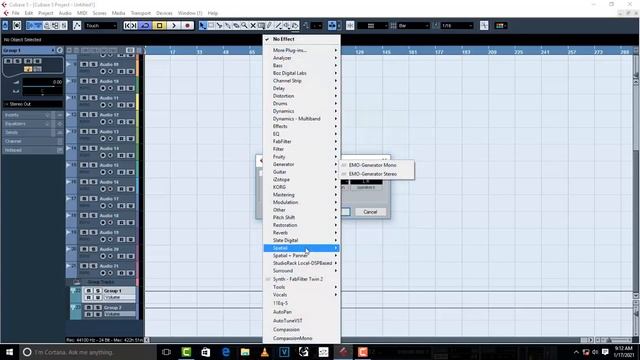Image resolution: width=640 pixels, height=360 pixels.
Task: Open the Notepad inspector section
Action: (33, 150)
